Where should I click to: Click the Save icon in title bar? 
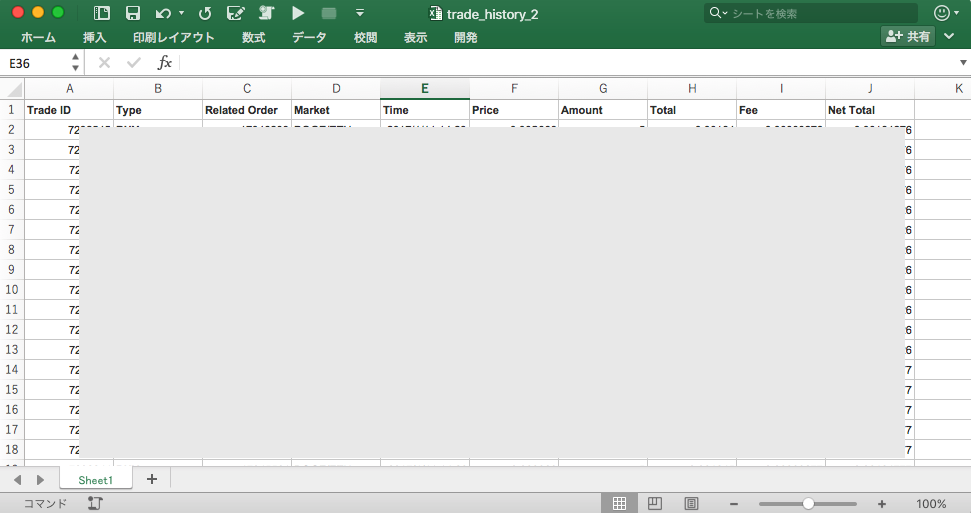[132, 13]
